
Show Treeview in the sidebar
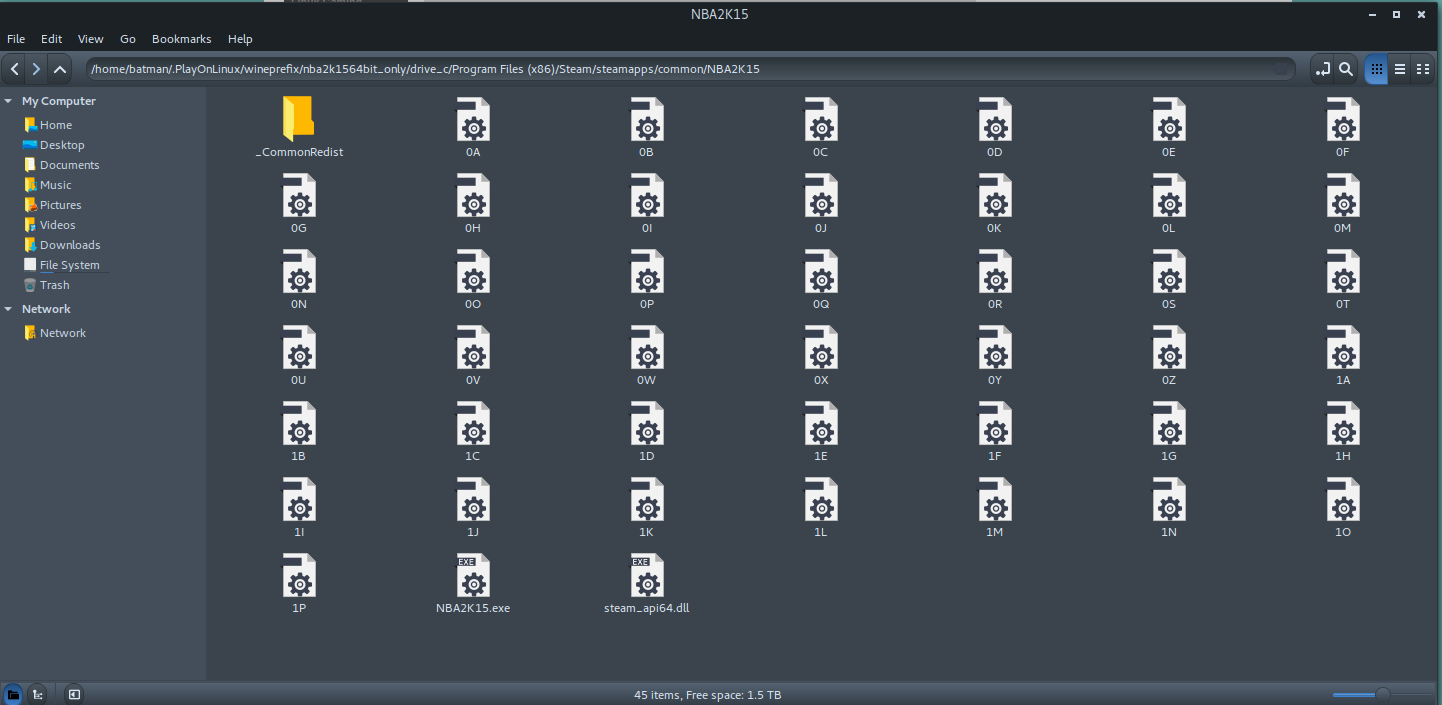(37, 694)
